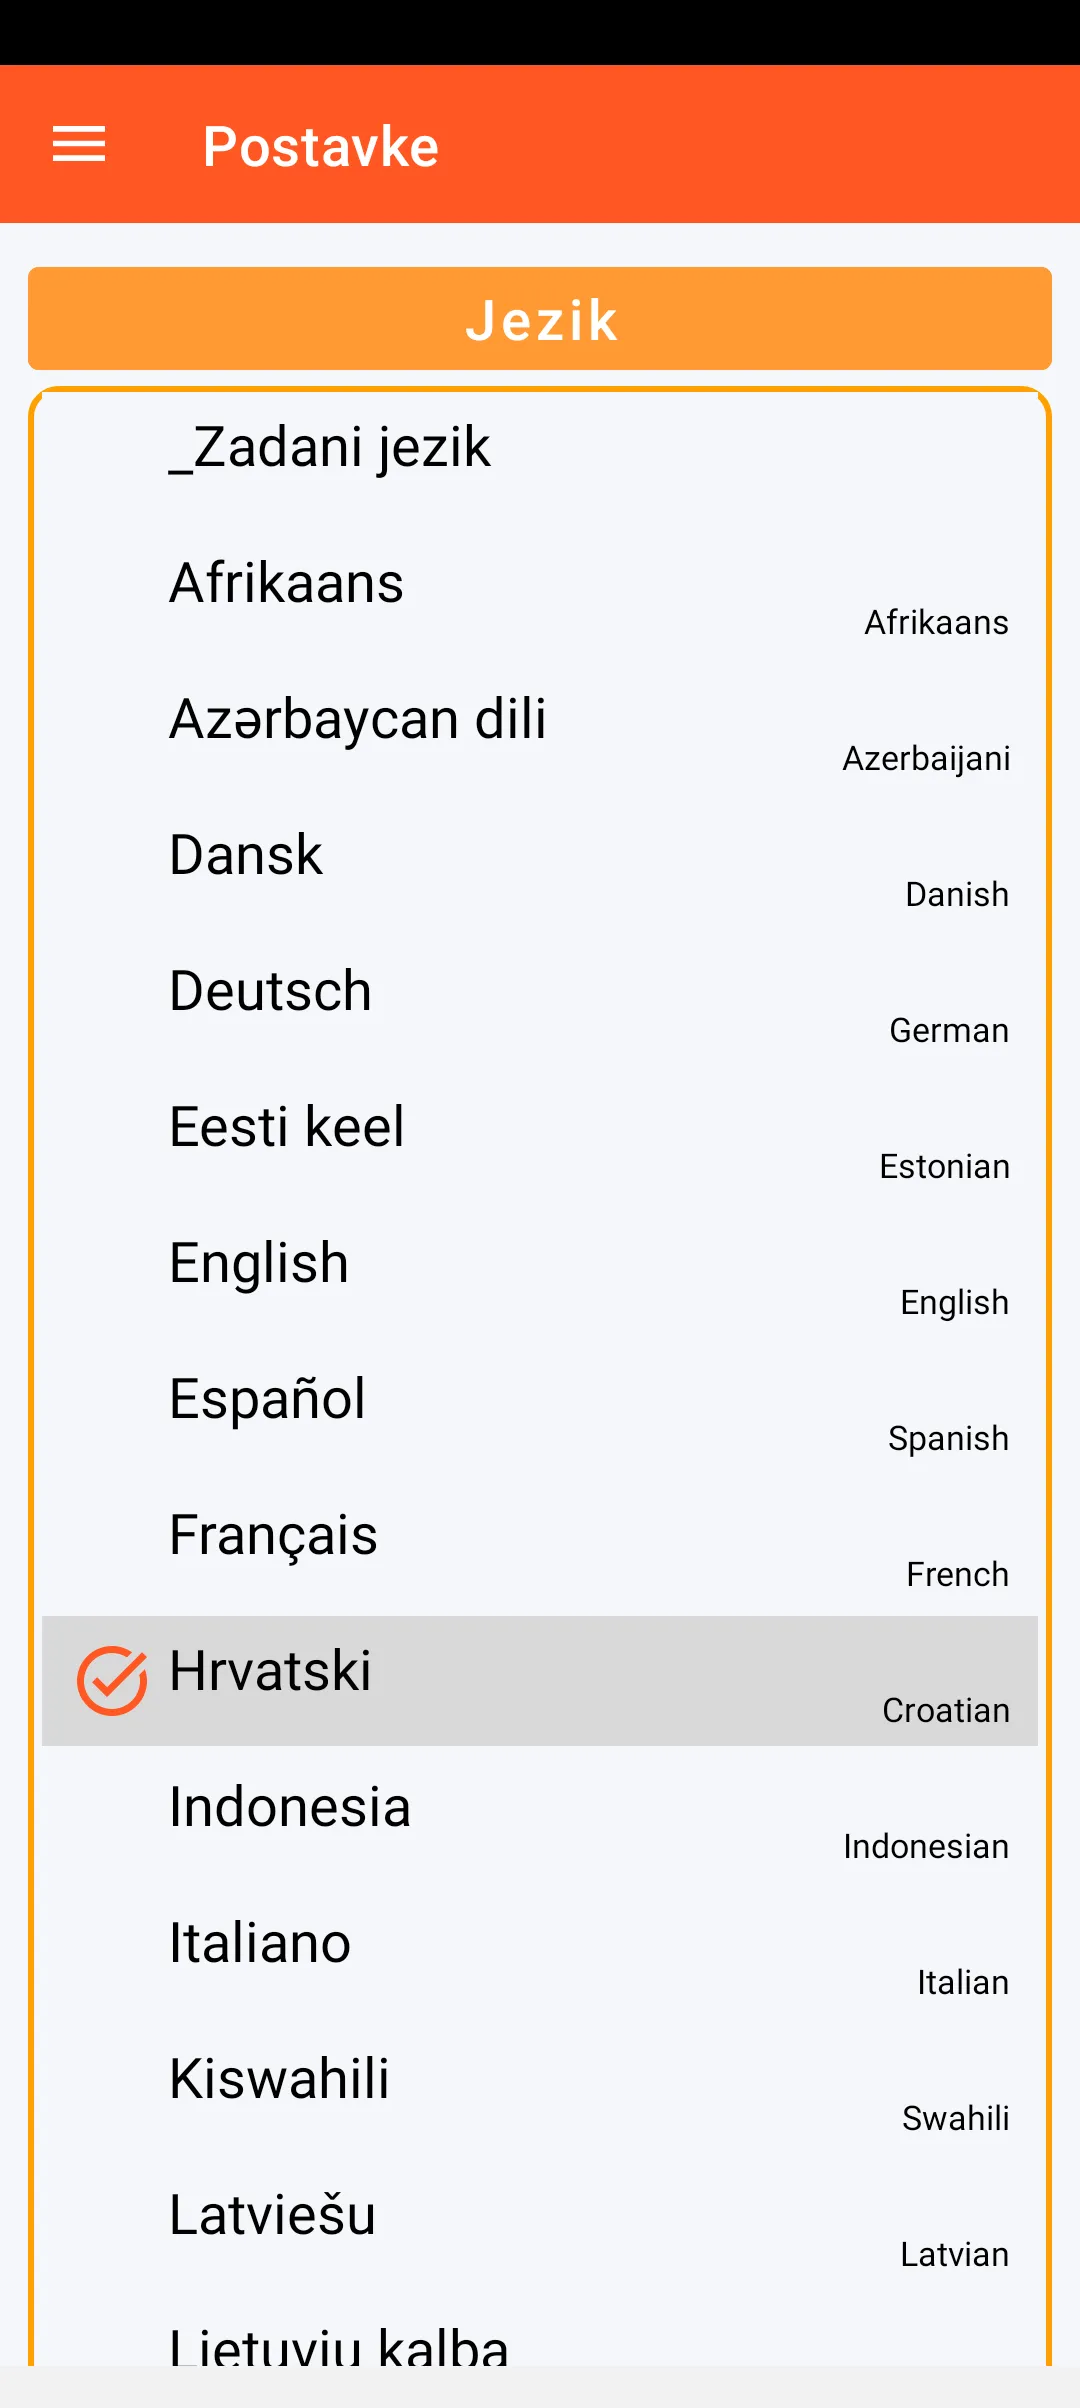Click the Hrvatski selected checkmark icon
The image size is (1080, 2408).
[112, 1680]
